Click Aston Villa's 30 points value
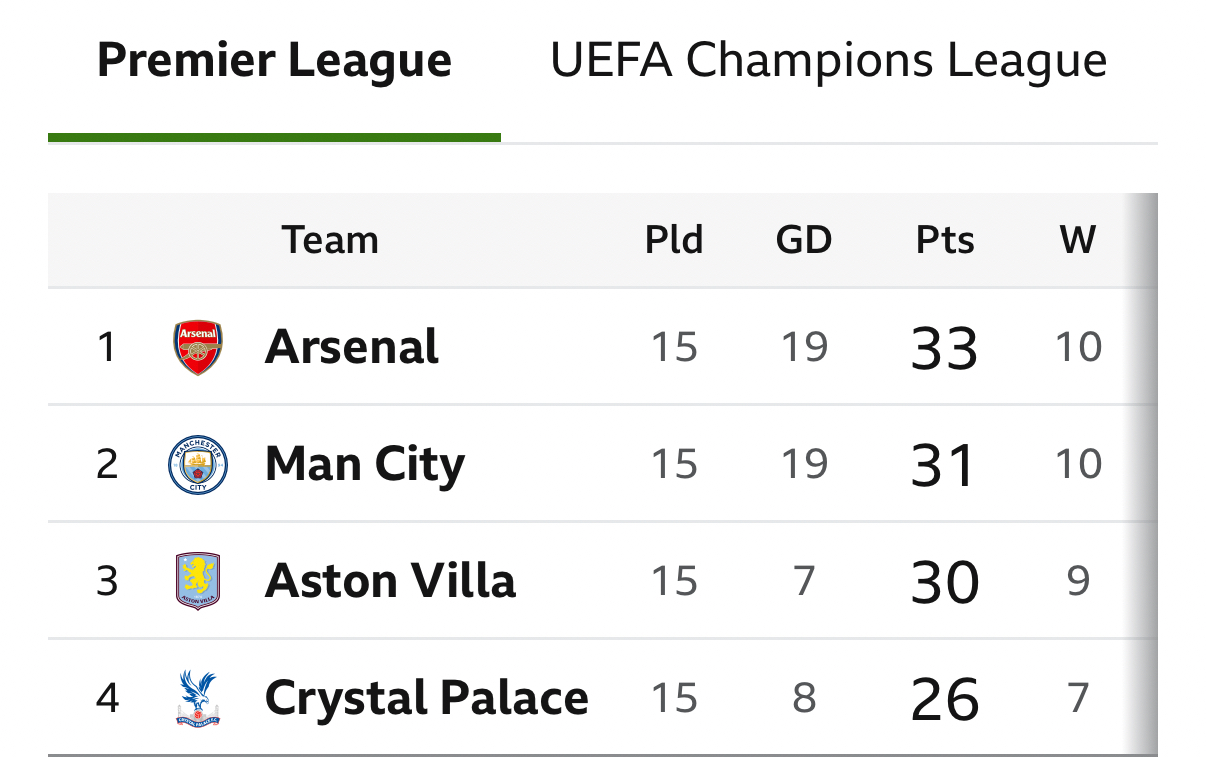The image size is (1206, 757). tap(944, 582)
